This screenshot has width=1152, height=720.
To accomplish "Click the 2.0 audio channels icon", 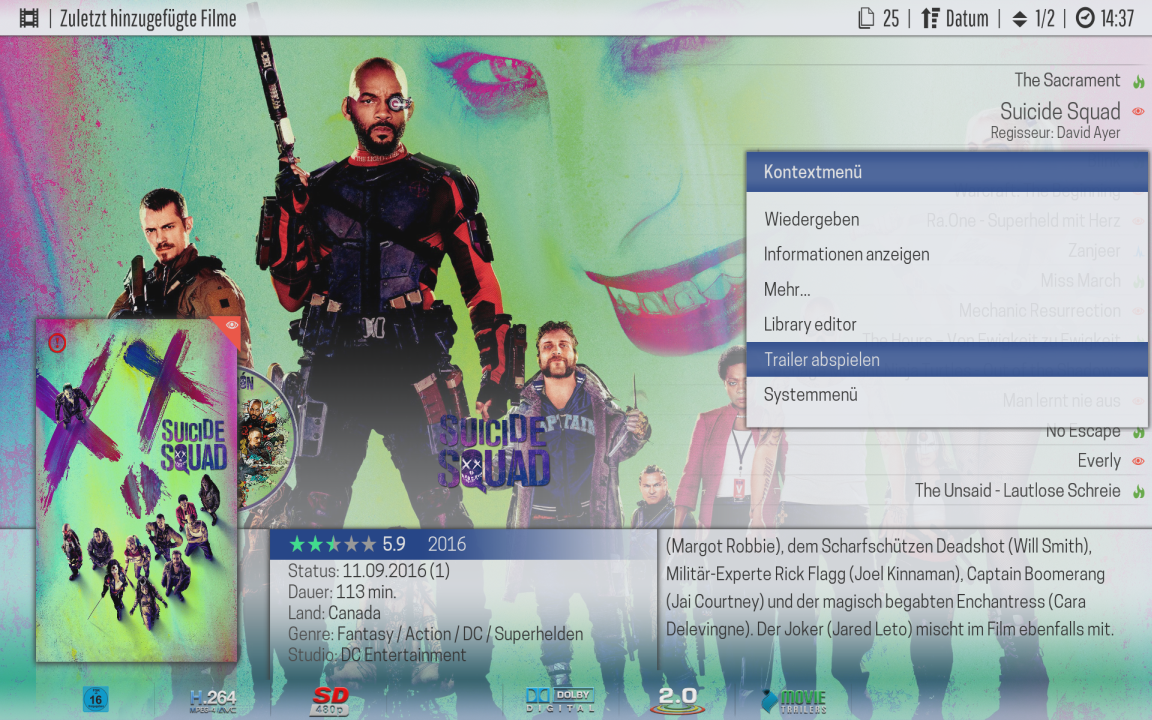I will pyautogui.click(x=677, y=700).
